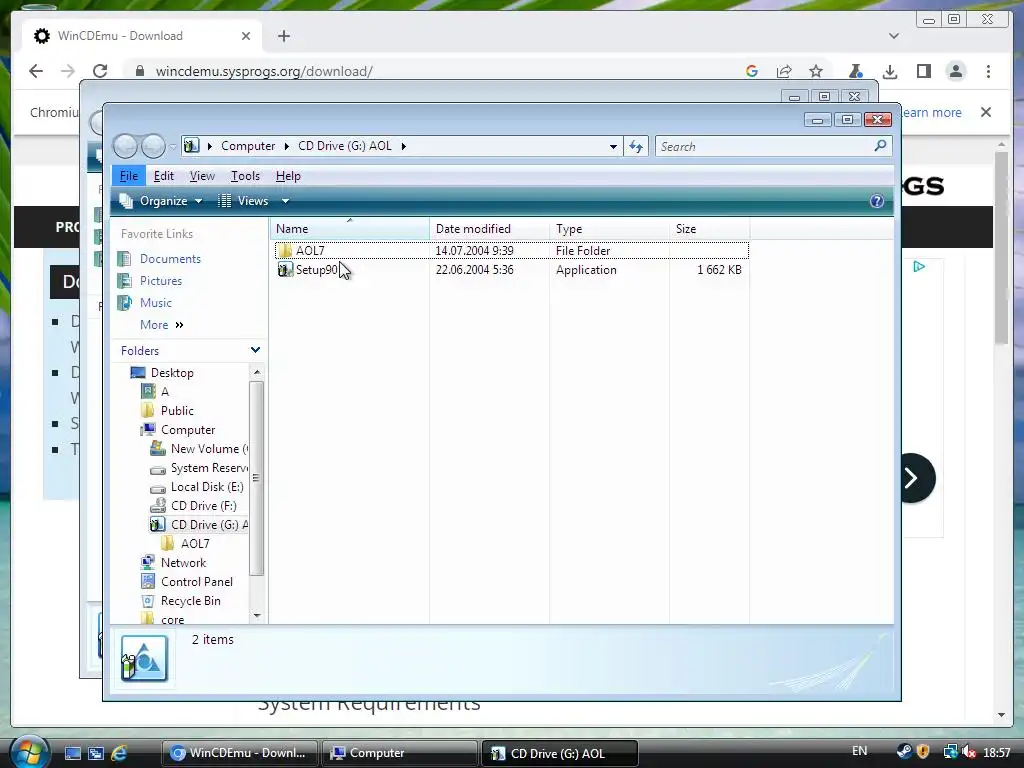The width and height of the screenshot is (1024, 768).
Task: Click Computer breadcrumb in address bar
Action: tap(248, 146)
